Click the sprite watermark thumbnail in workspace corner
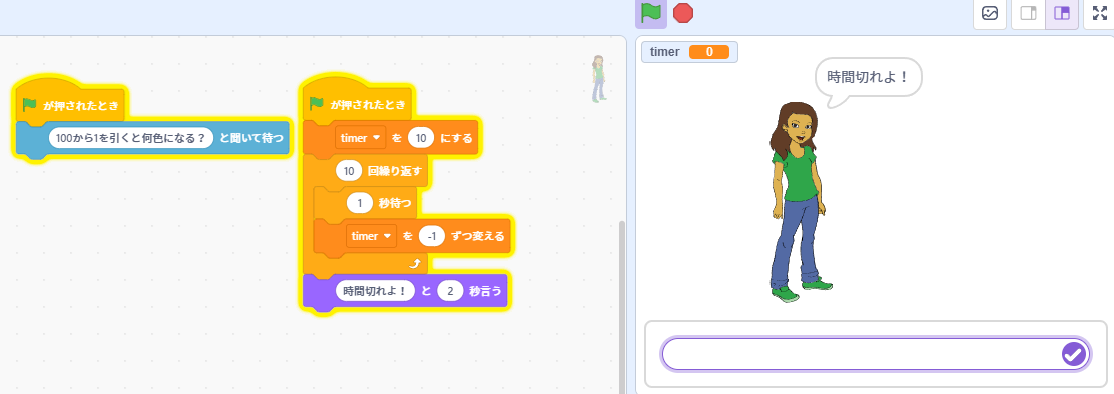Screen dimensions: 1114x394 tap(599, 79)
